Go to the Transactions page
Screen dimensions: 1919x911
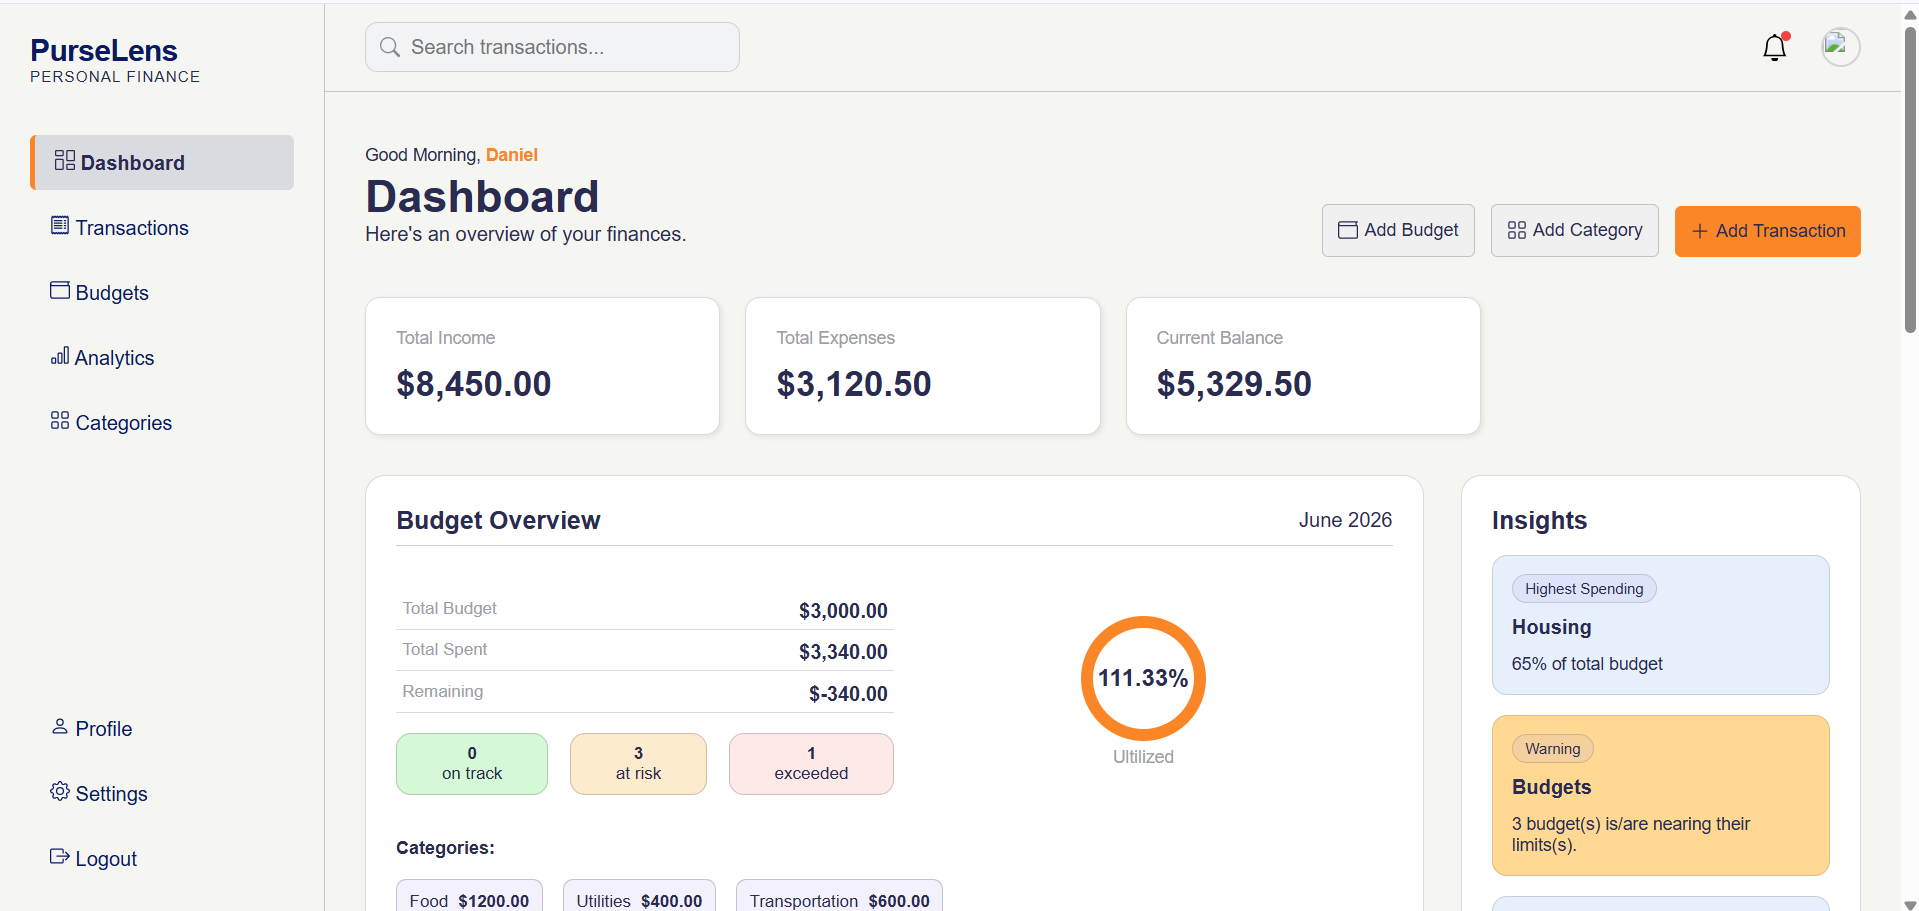tap(162, 228)
